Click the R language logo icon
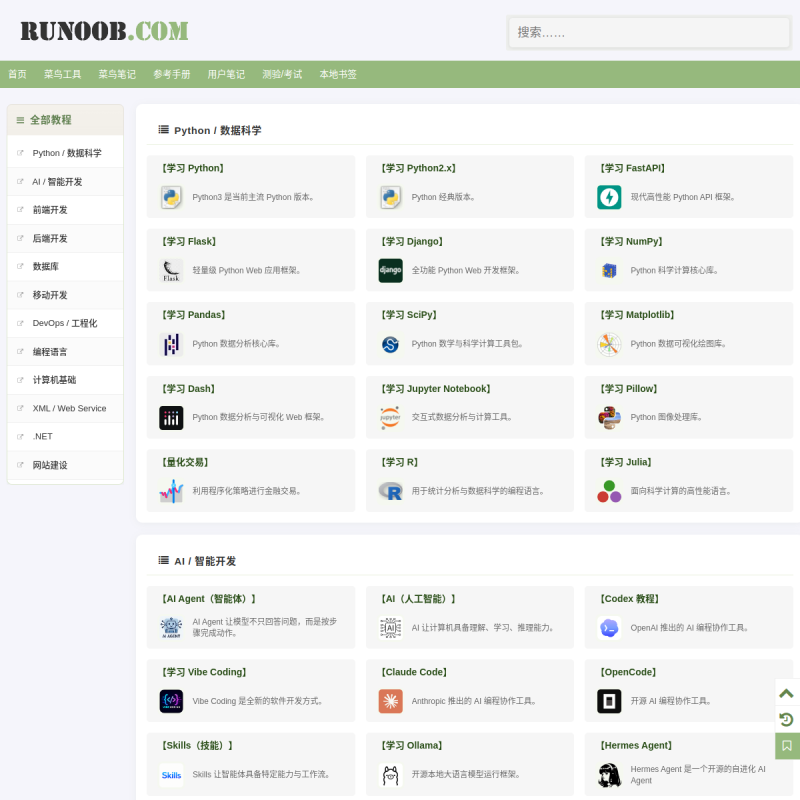Image resolution: width=800 pixels, height=800 pixels. (390, 491)
